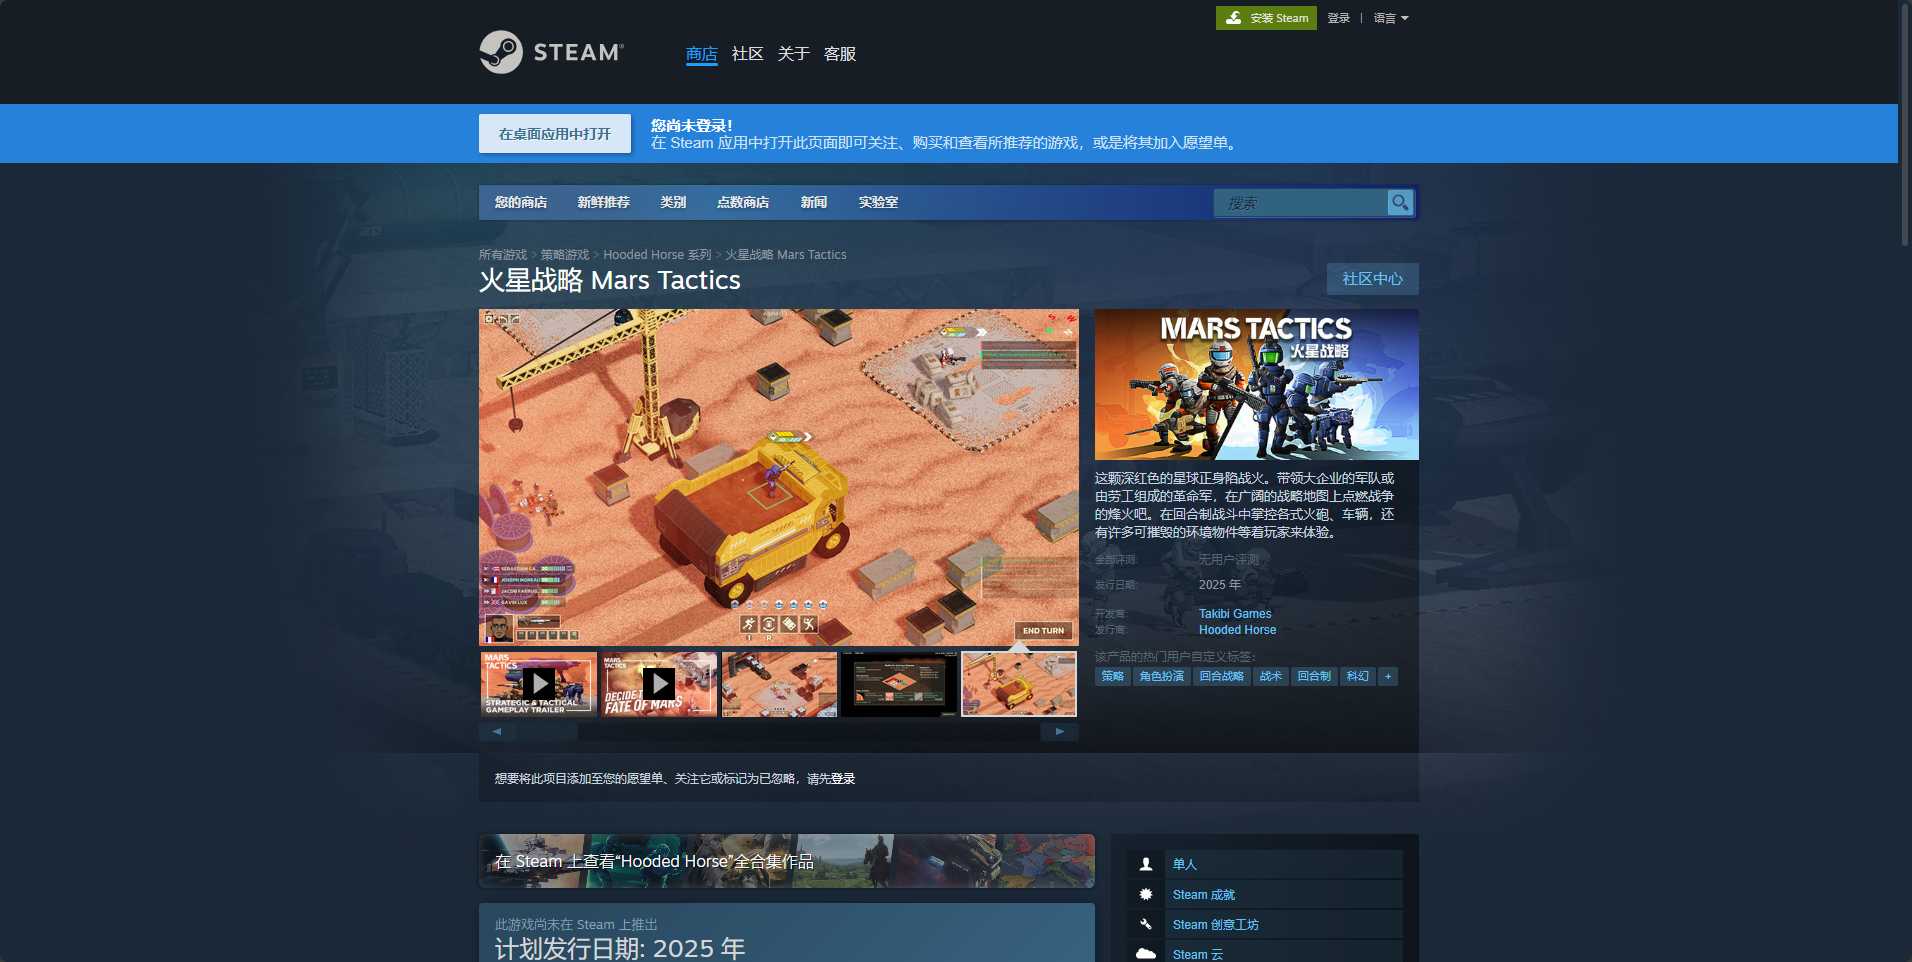
Task: Open the 单人 single-player feature link
Action: [1185, 864]
